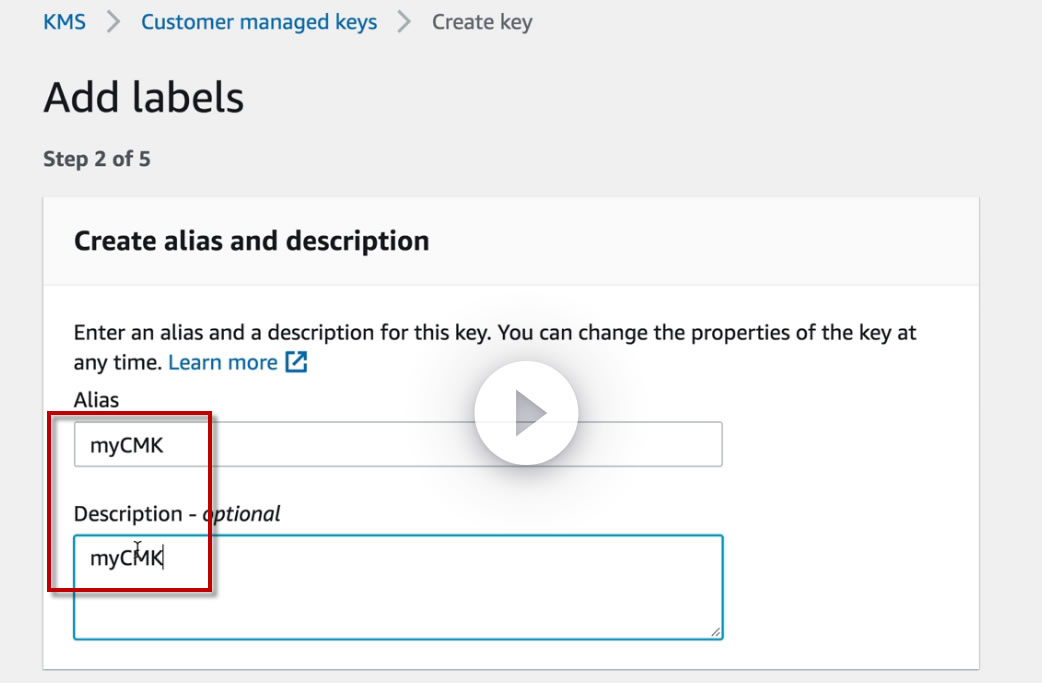Click the Alias field label

tap(96, 400)
